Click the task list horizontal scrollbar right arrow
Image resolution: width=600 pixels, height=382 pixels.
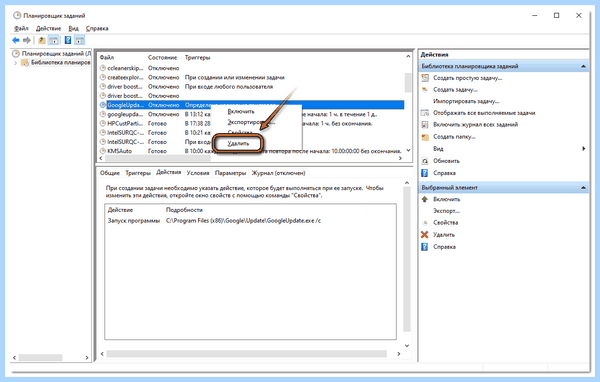pyautogui.click(x=400, y=158)
